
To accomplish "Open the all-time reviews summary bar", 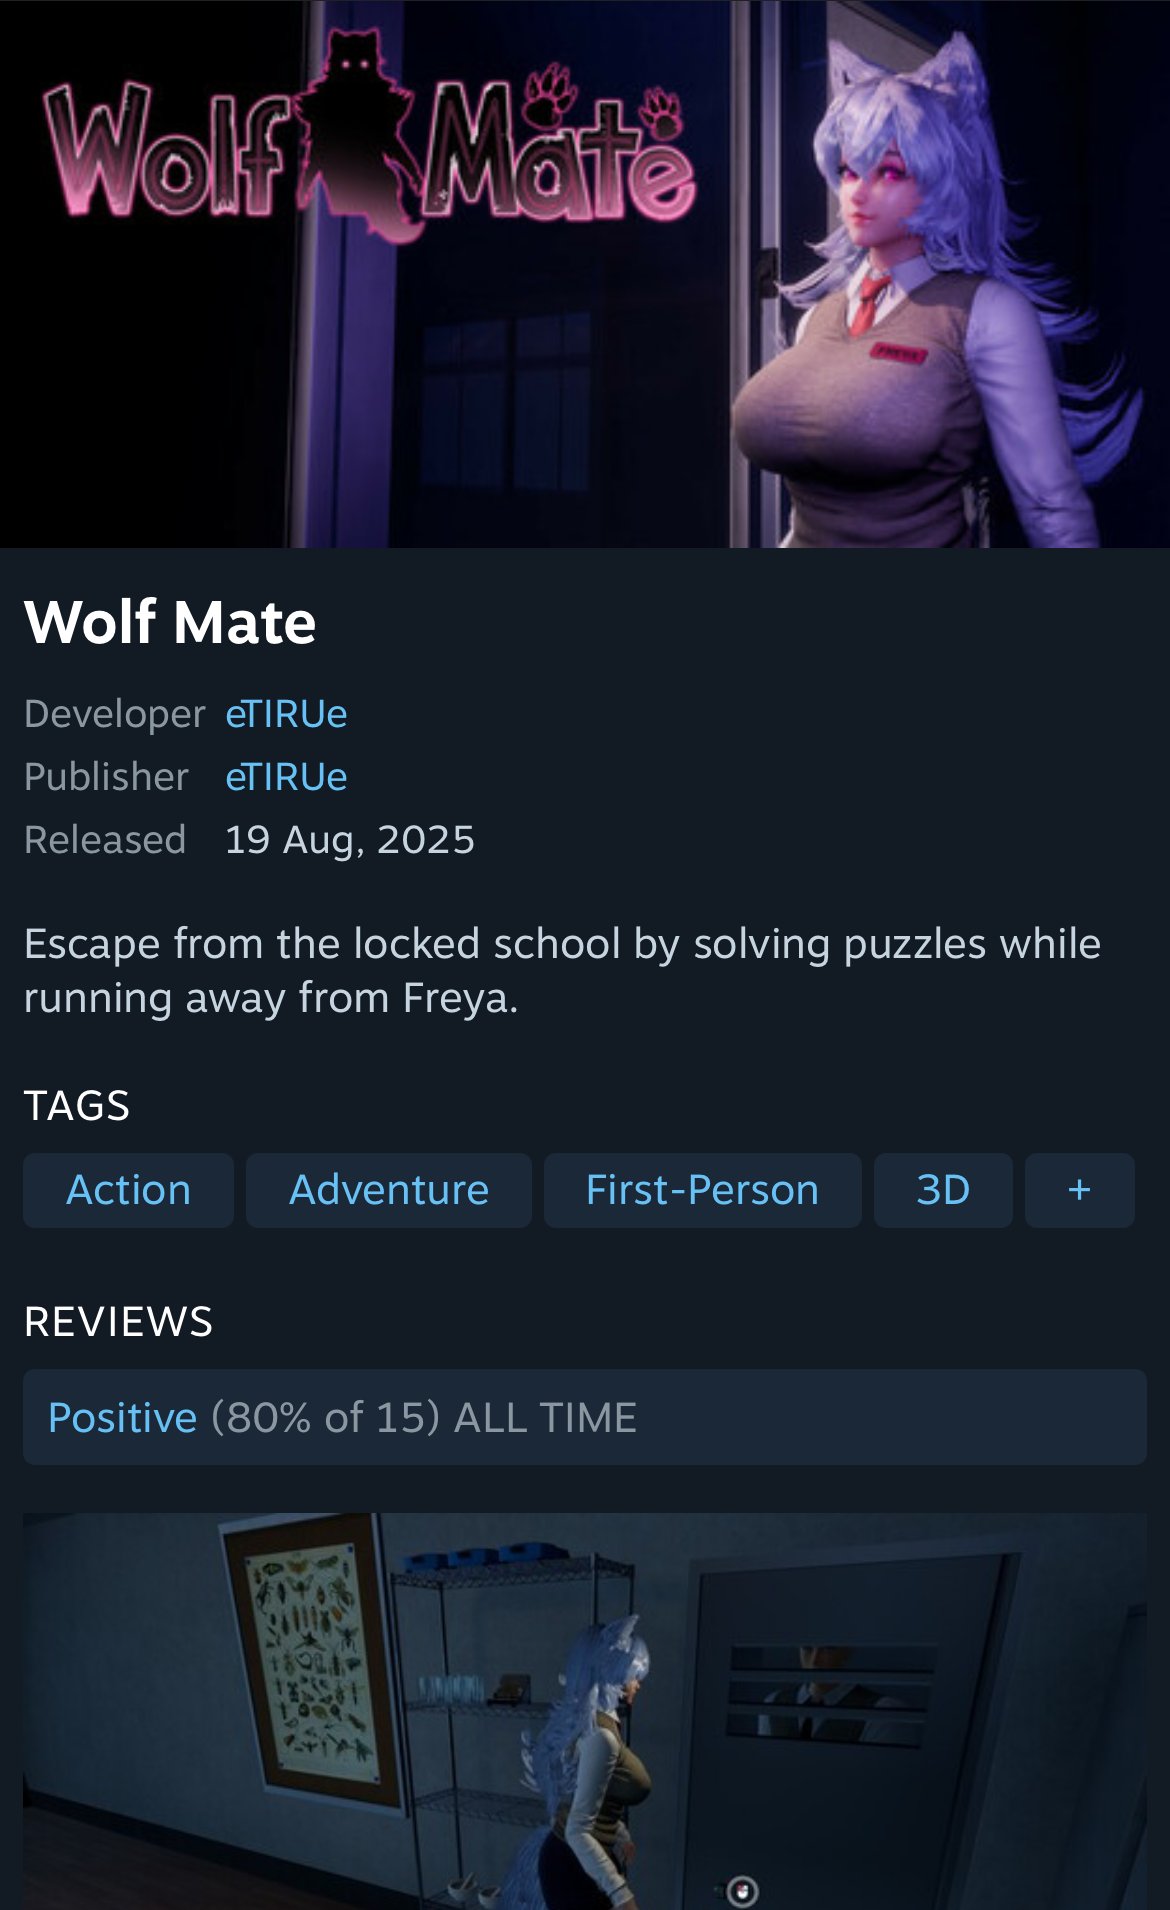I will click(x=585, y=1417).
